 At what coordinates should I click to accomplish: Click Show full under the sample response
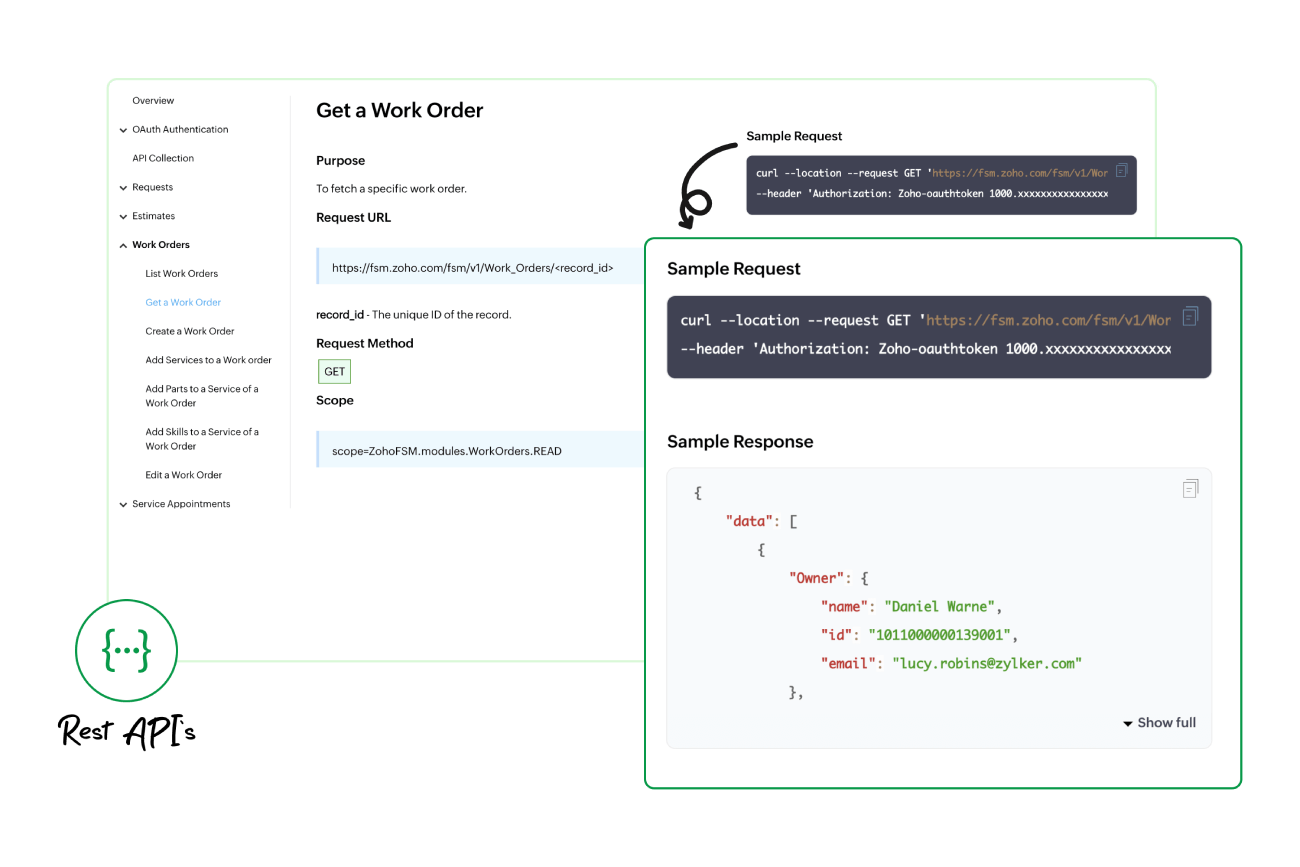(x=1159, y=723)
